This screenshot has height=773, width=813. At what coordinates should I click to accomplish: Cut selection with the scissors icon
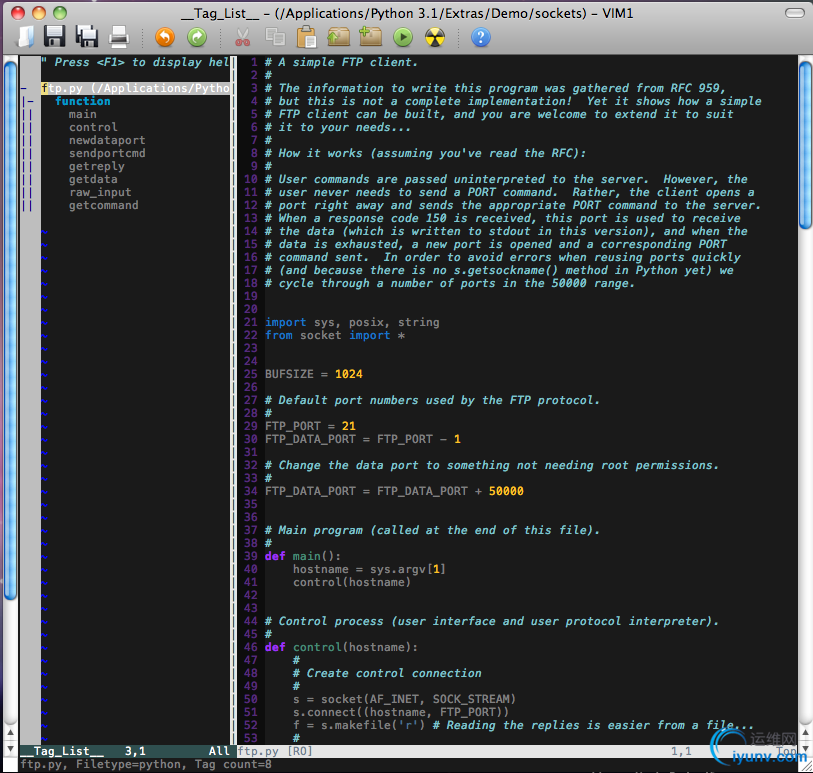click(x=243, y=37)
